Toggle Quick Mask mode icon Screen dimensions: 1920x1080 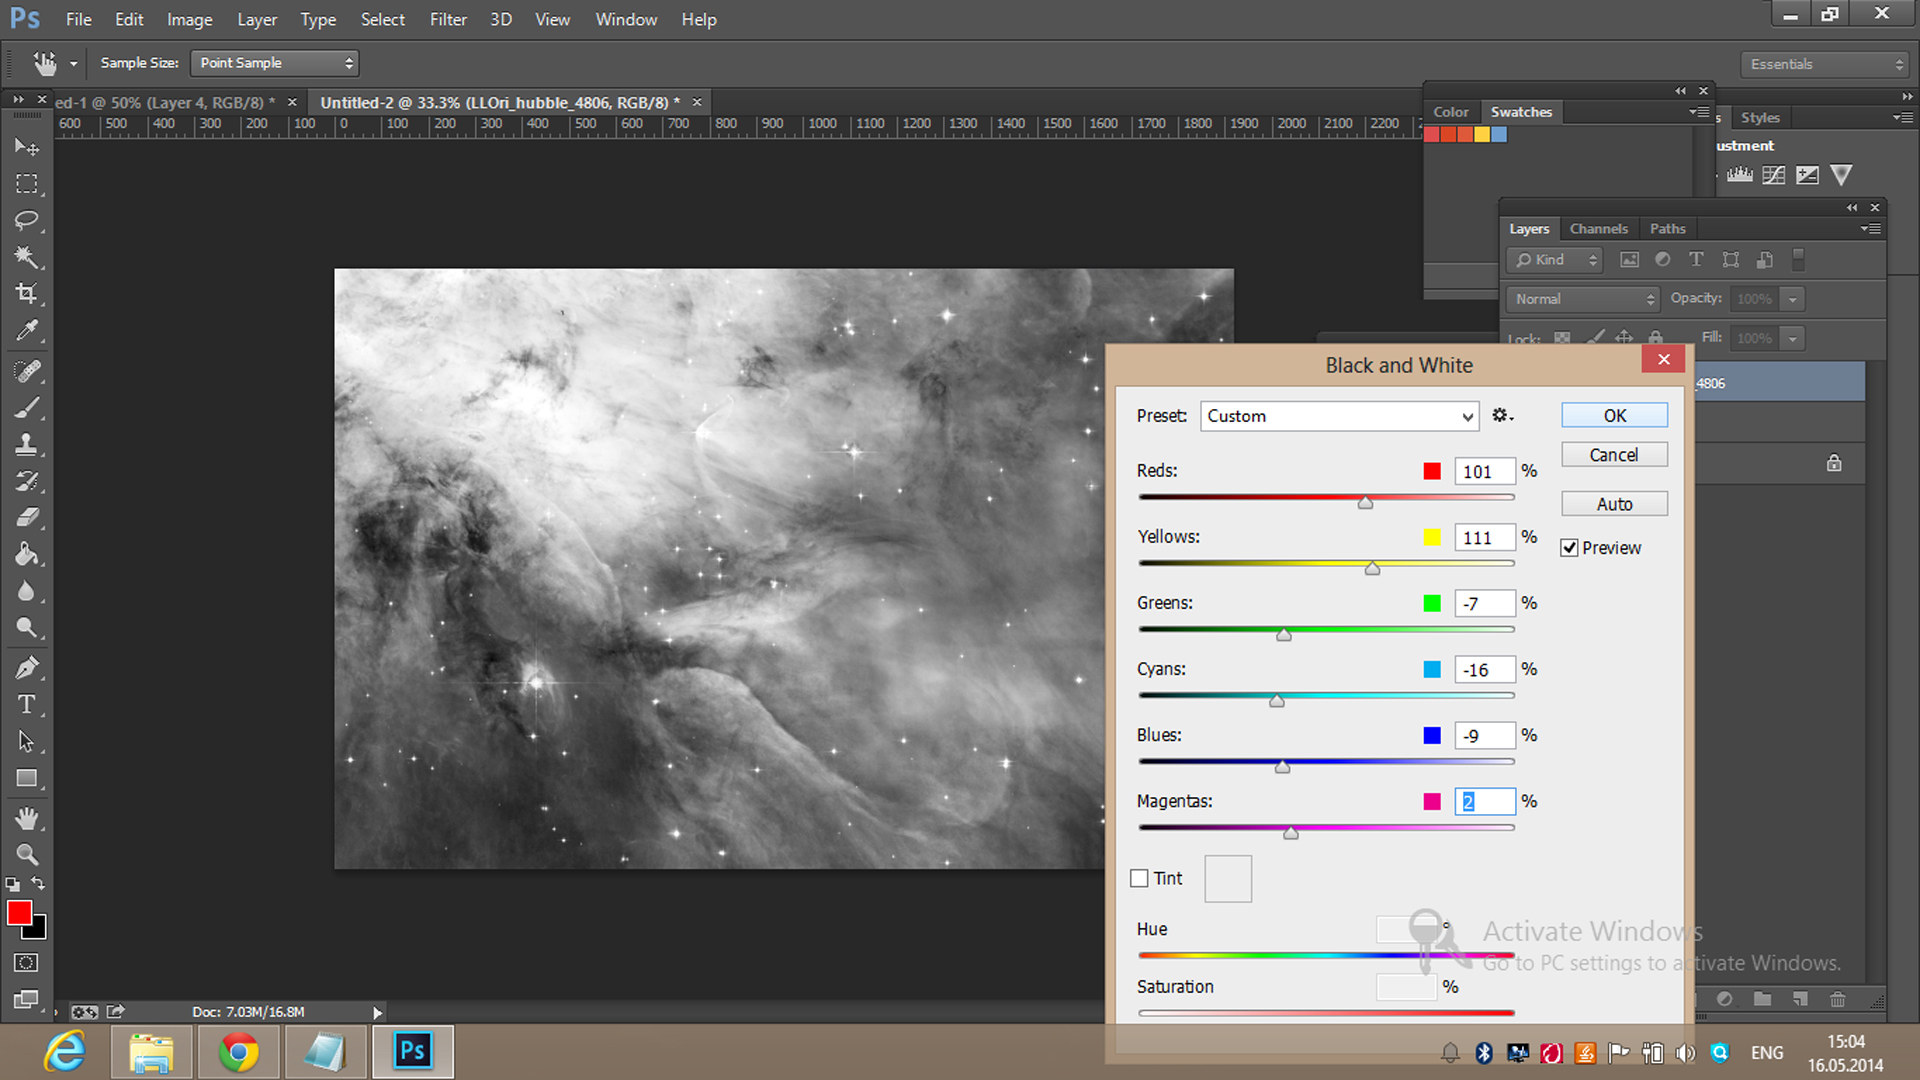[27, 963]
